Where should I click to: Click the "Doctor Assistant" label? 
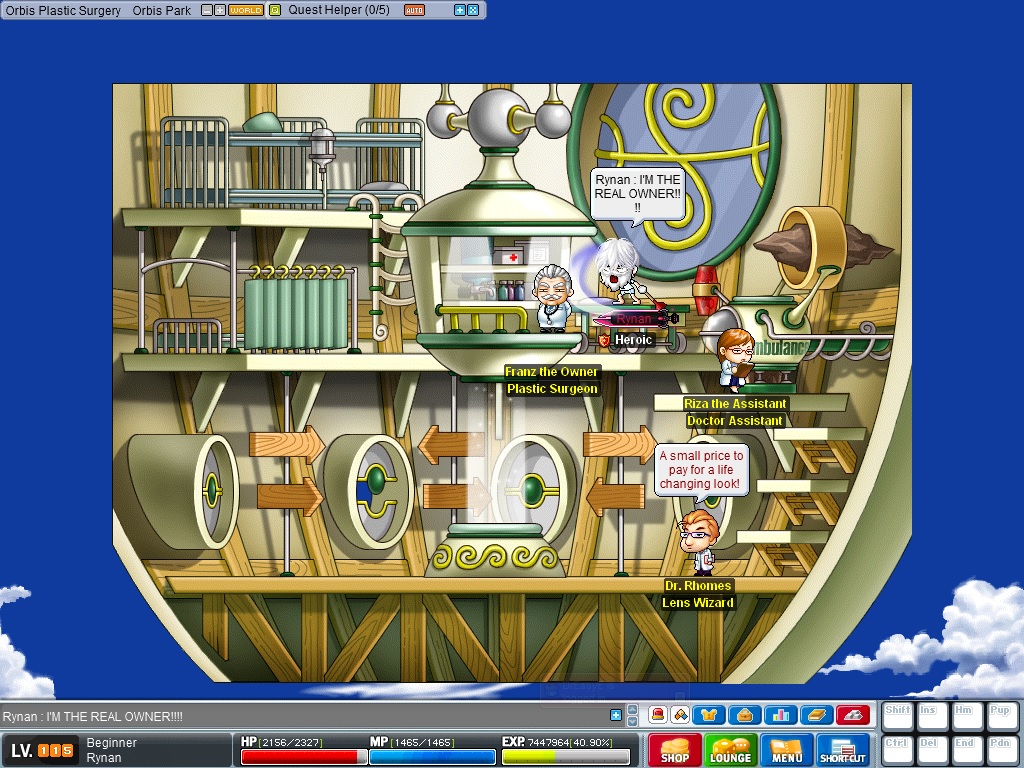[x=735, y=421]
